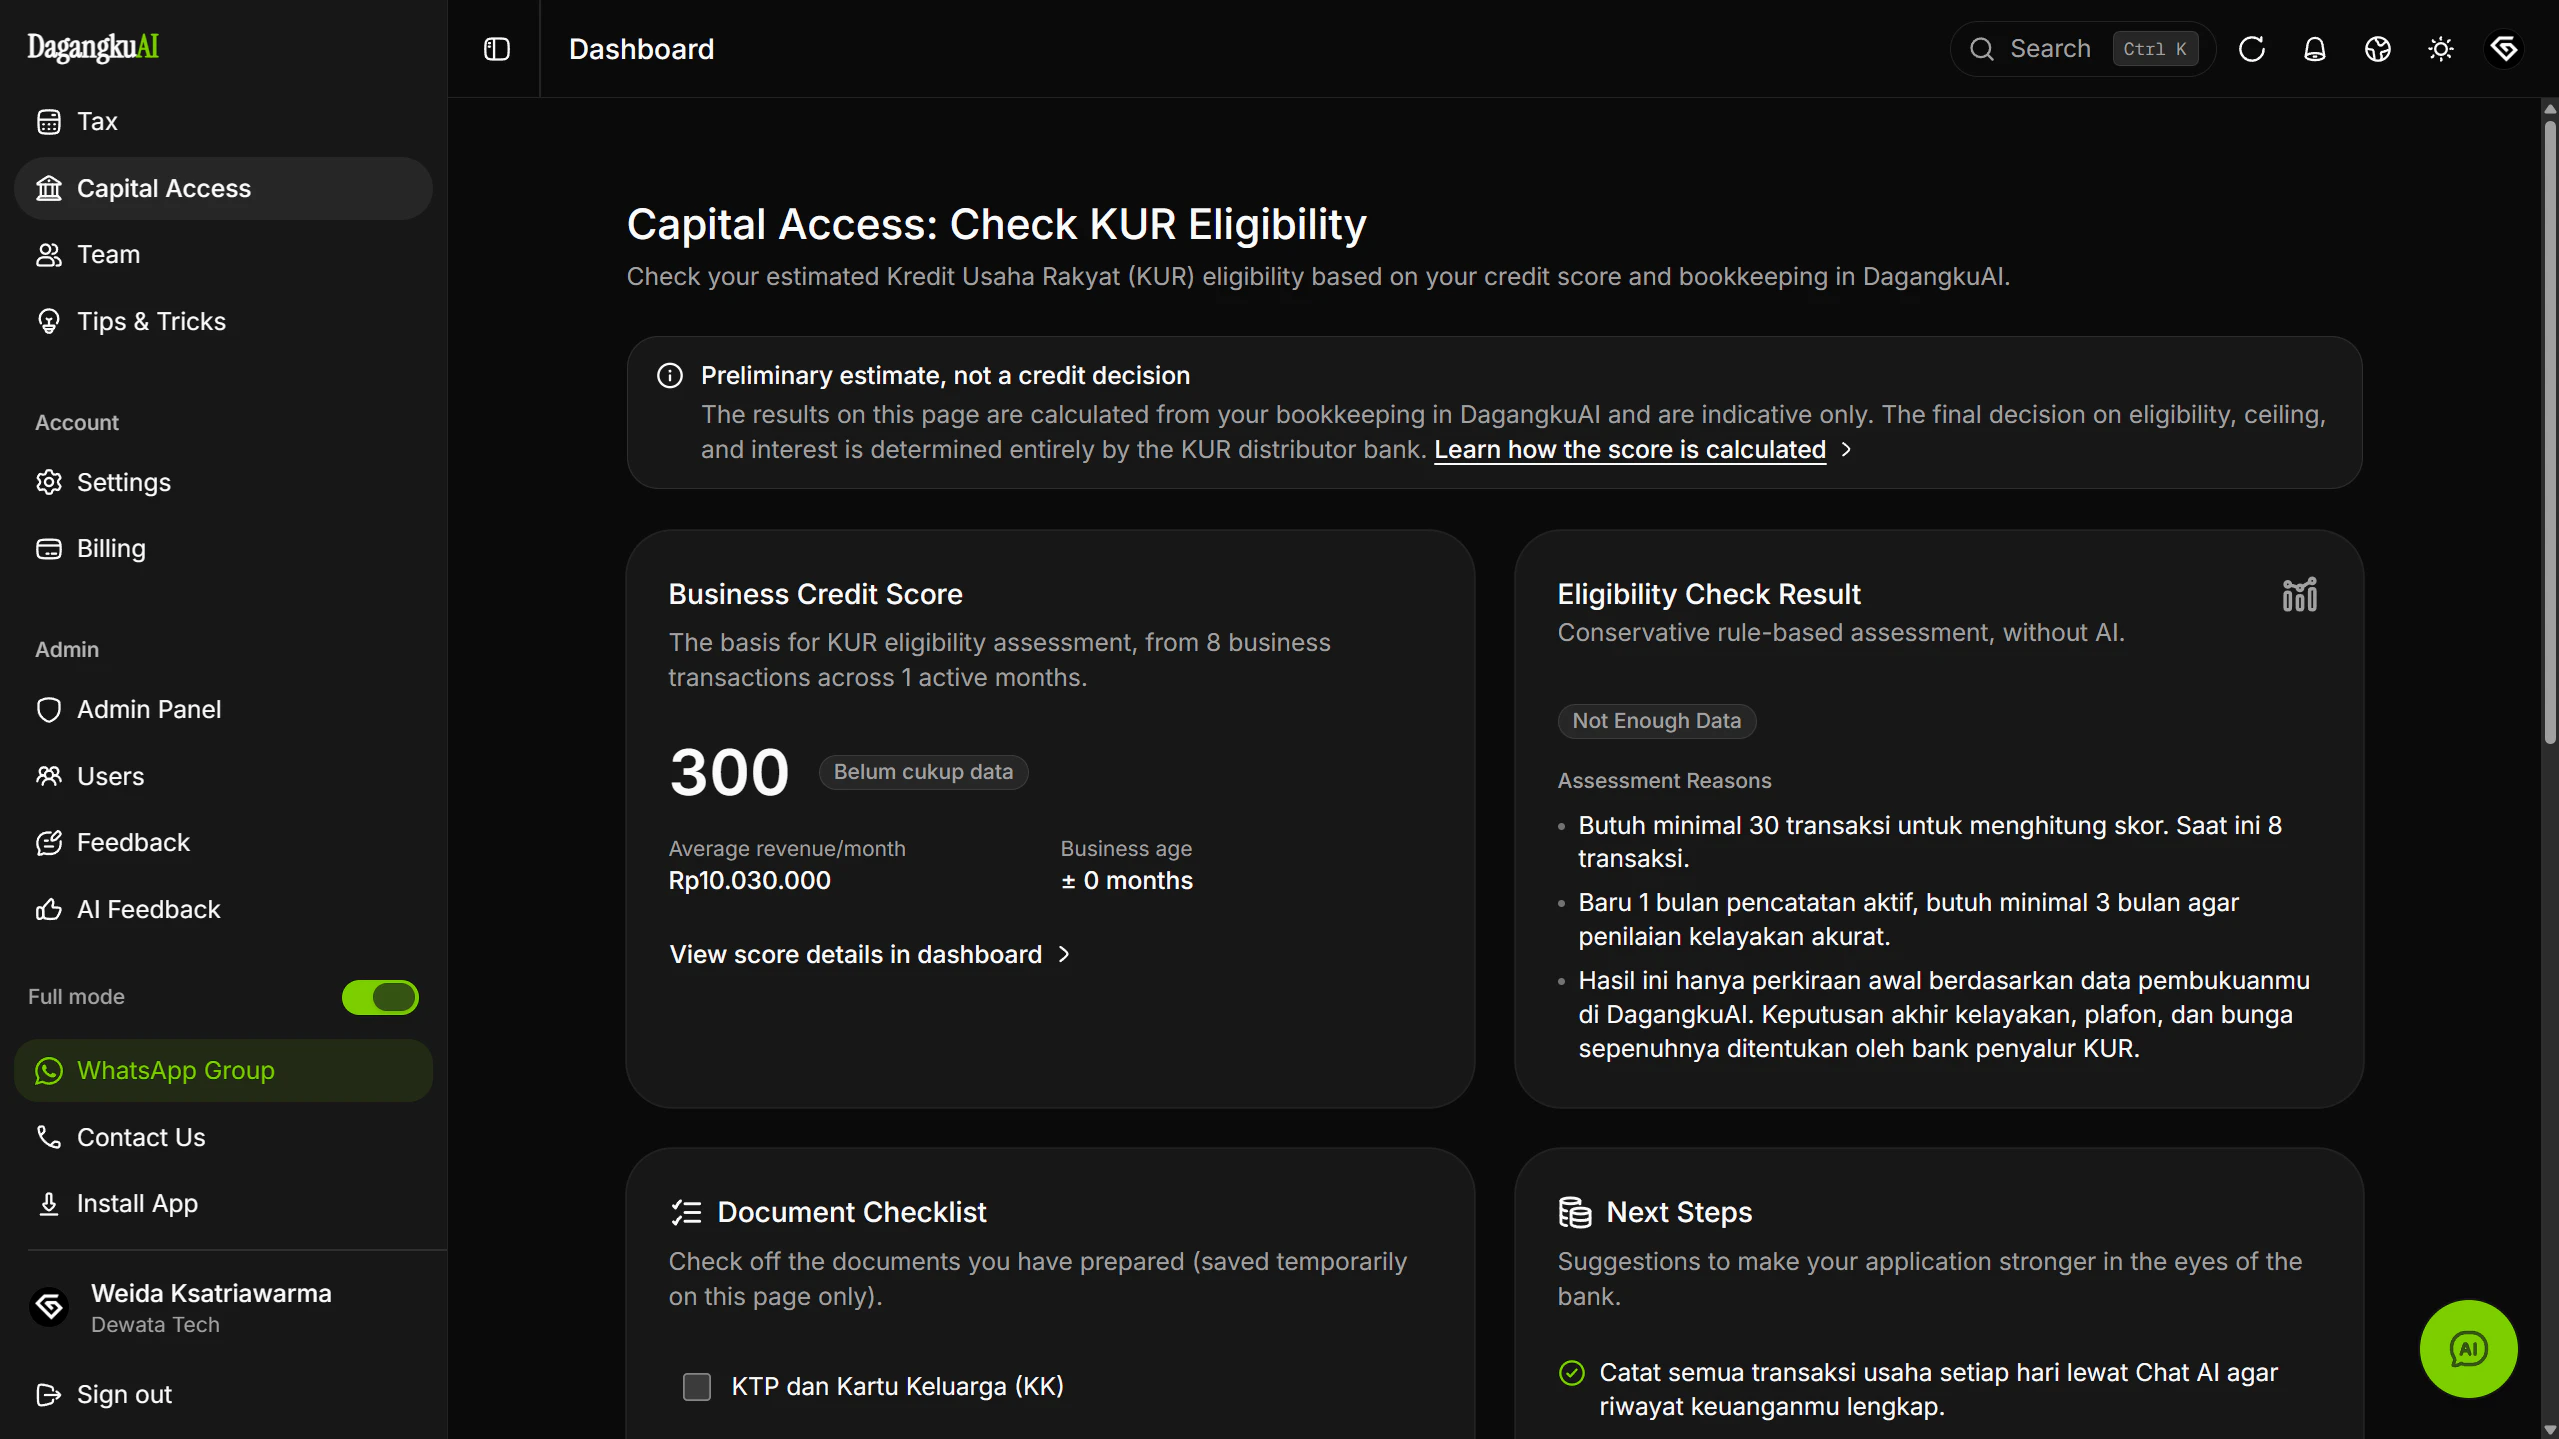Click the chart icon in Eligibility card

coord(2300,595)
